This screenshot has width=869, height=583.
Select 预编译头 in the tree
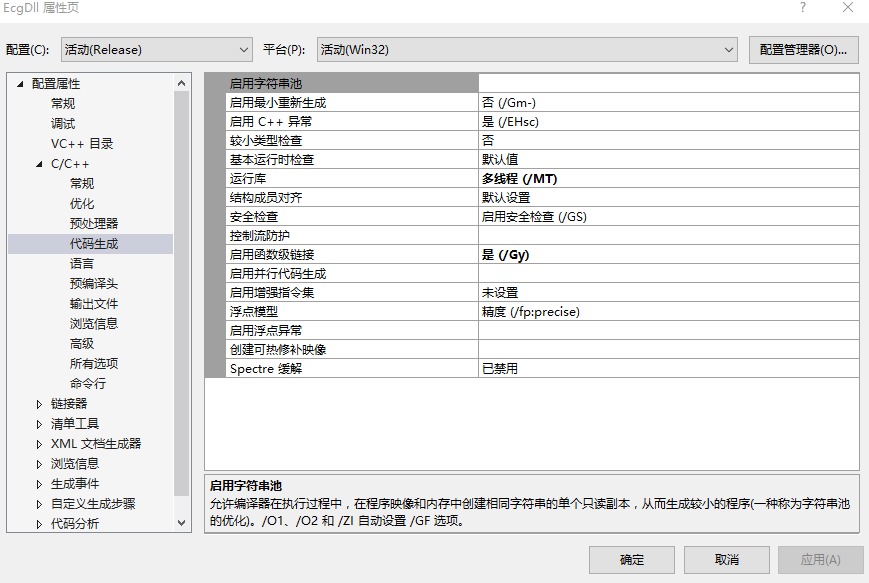coord(94,283)
